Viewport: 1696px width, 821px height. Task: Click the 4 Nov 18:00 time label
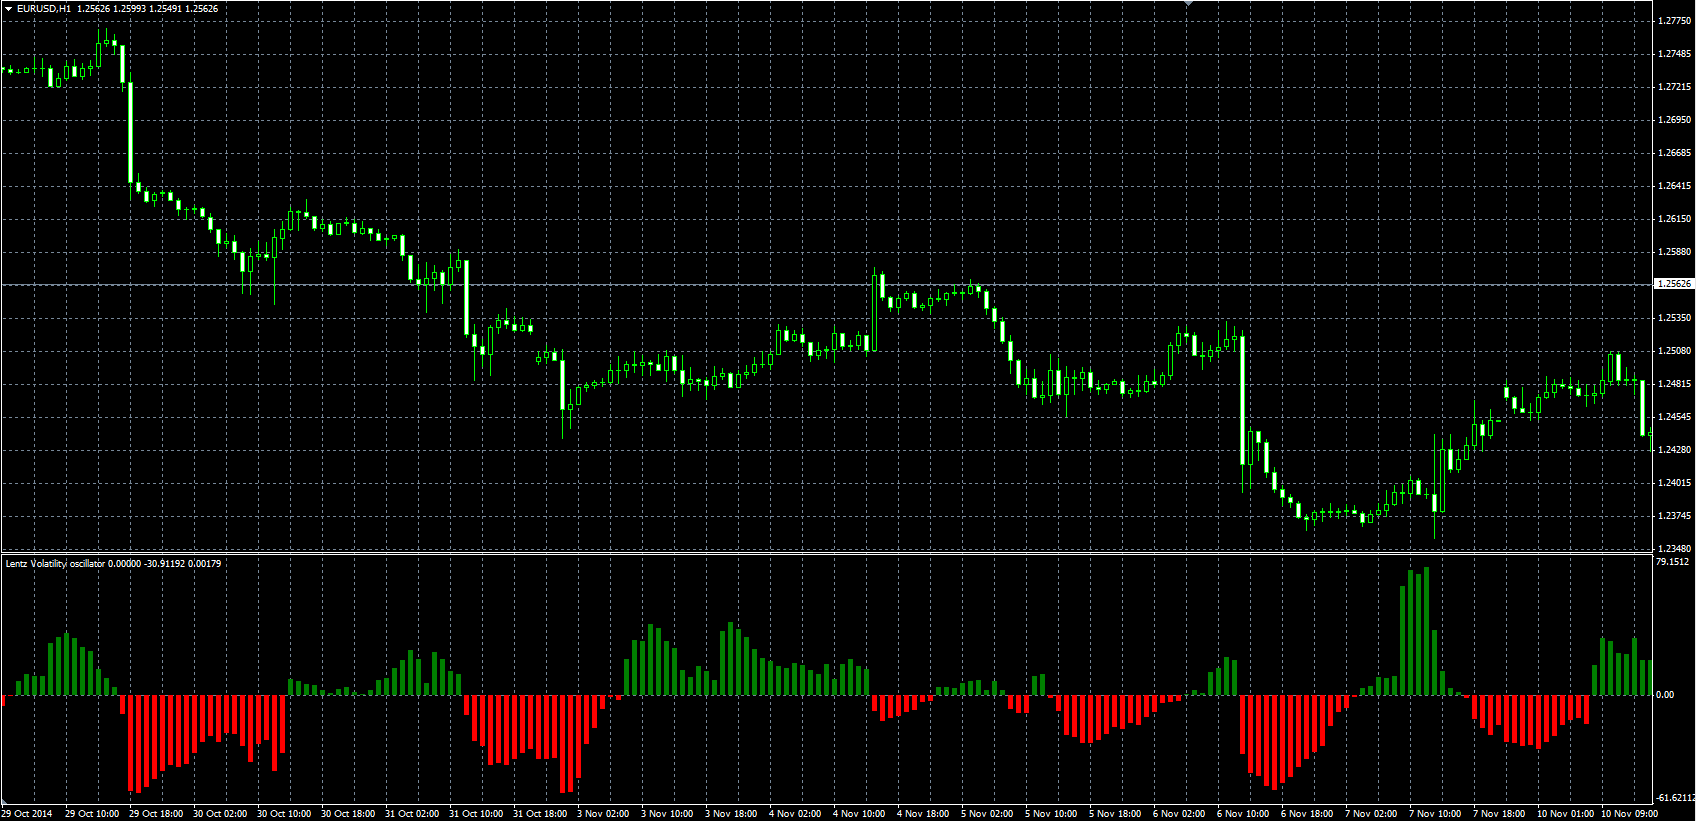(923, 814)
